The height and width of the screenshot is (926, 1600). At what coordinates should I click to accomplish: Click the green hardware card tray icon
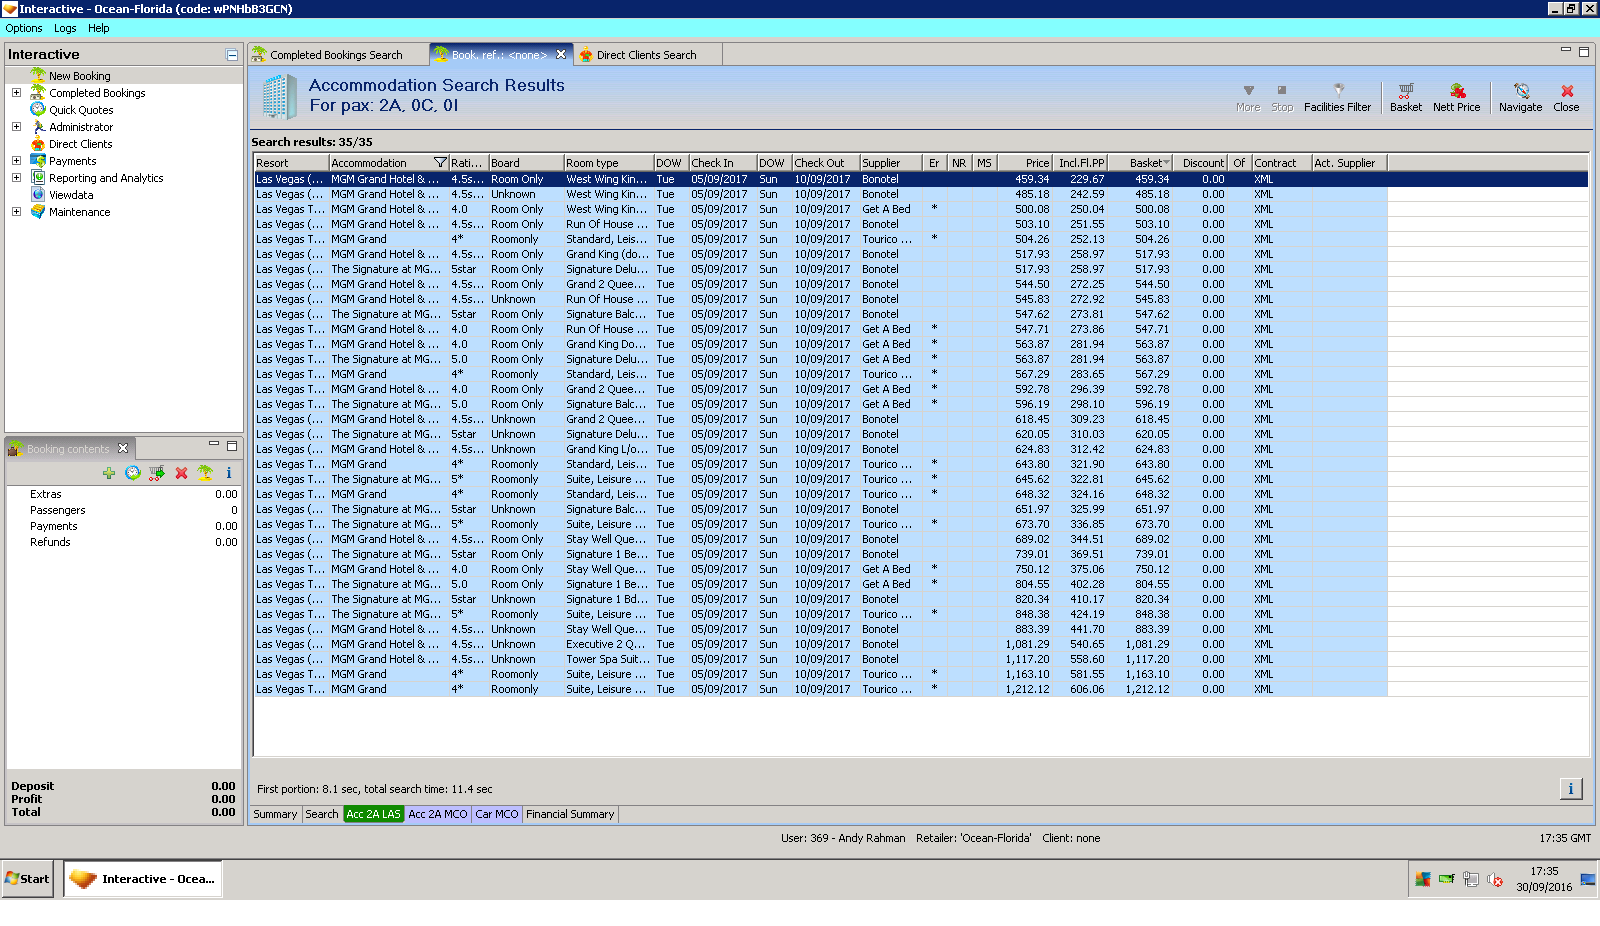point(1446,879)
